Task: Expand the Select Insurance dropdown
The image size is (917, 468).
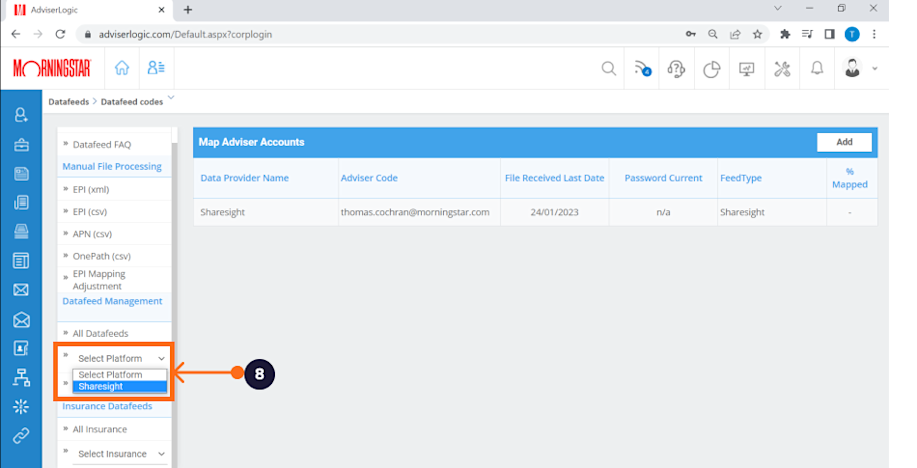Action: click(120, 454)
